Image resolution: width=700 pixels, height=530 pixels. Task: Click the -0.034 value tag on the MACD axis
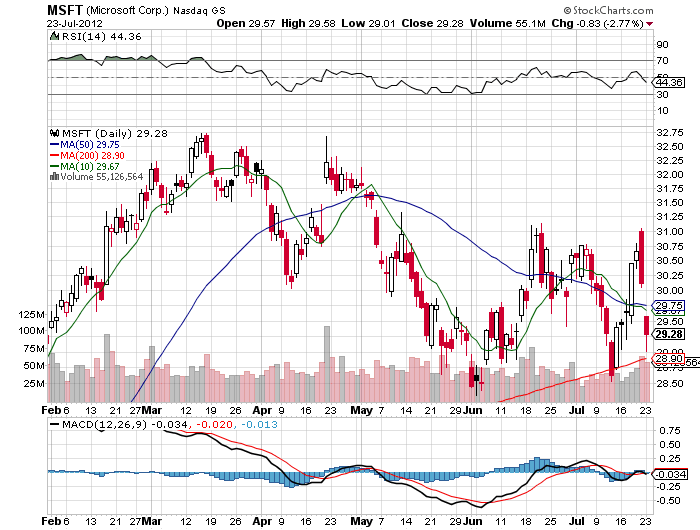(671, 474)
